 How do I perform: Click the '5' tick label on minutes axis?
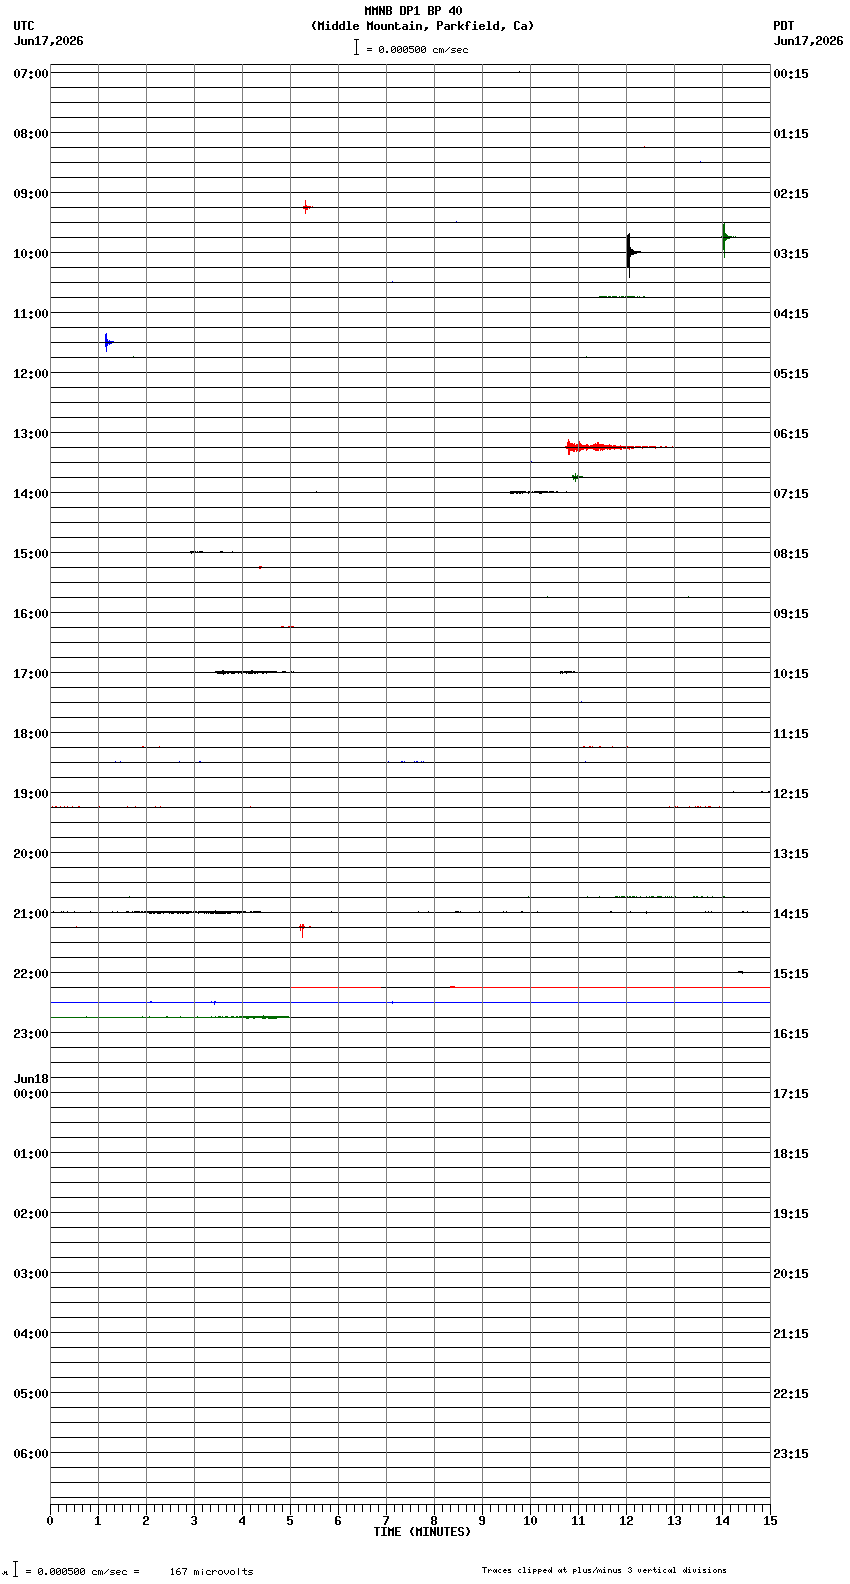point(290,1521)
